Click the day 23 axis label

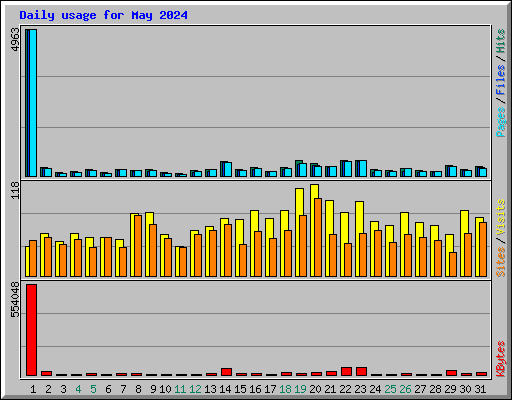point(360,389)
